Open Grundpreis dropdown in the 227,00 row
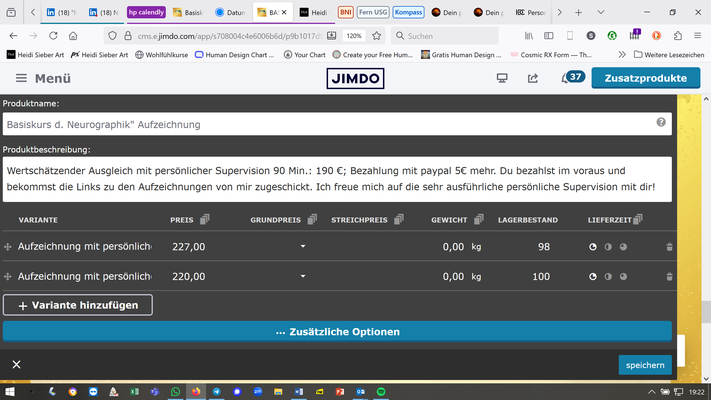The image size is (711, 400). point(303,246)
